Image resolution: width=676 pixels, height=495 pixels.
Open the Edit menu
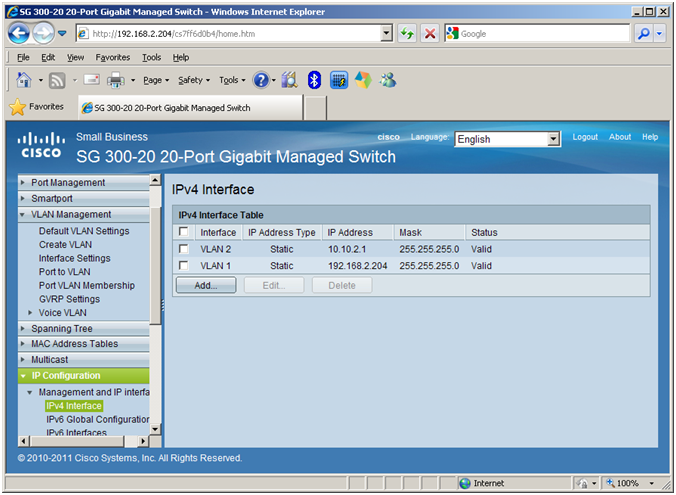(x=48, y=57)
